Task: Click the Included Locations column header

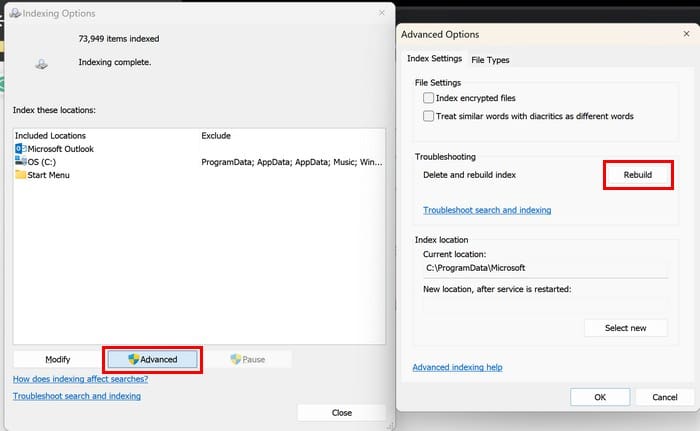Action: 50,135
